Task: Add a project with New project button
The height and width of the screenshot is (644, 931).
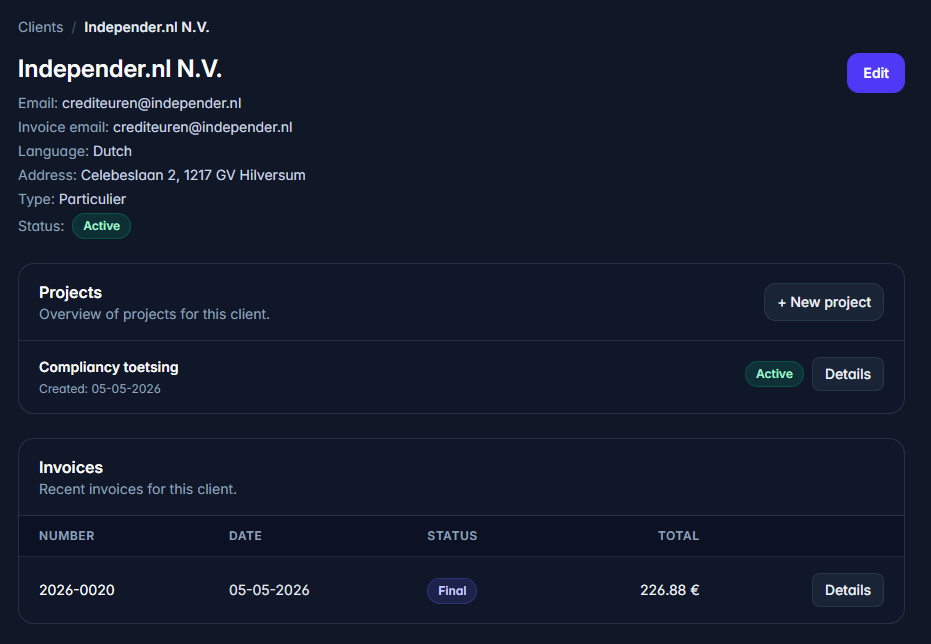Action: (x=824, y=302)
